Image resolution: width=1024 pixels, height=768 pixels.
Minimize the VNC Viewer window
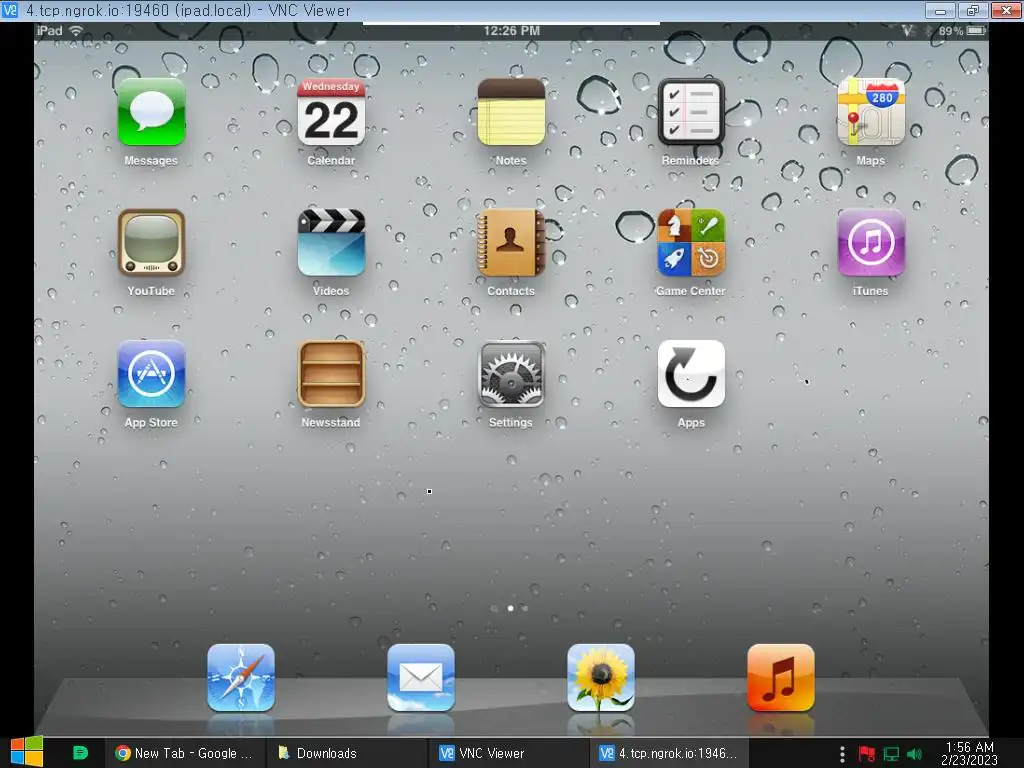(x=940, y=10)
